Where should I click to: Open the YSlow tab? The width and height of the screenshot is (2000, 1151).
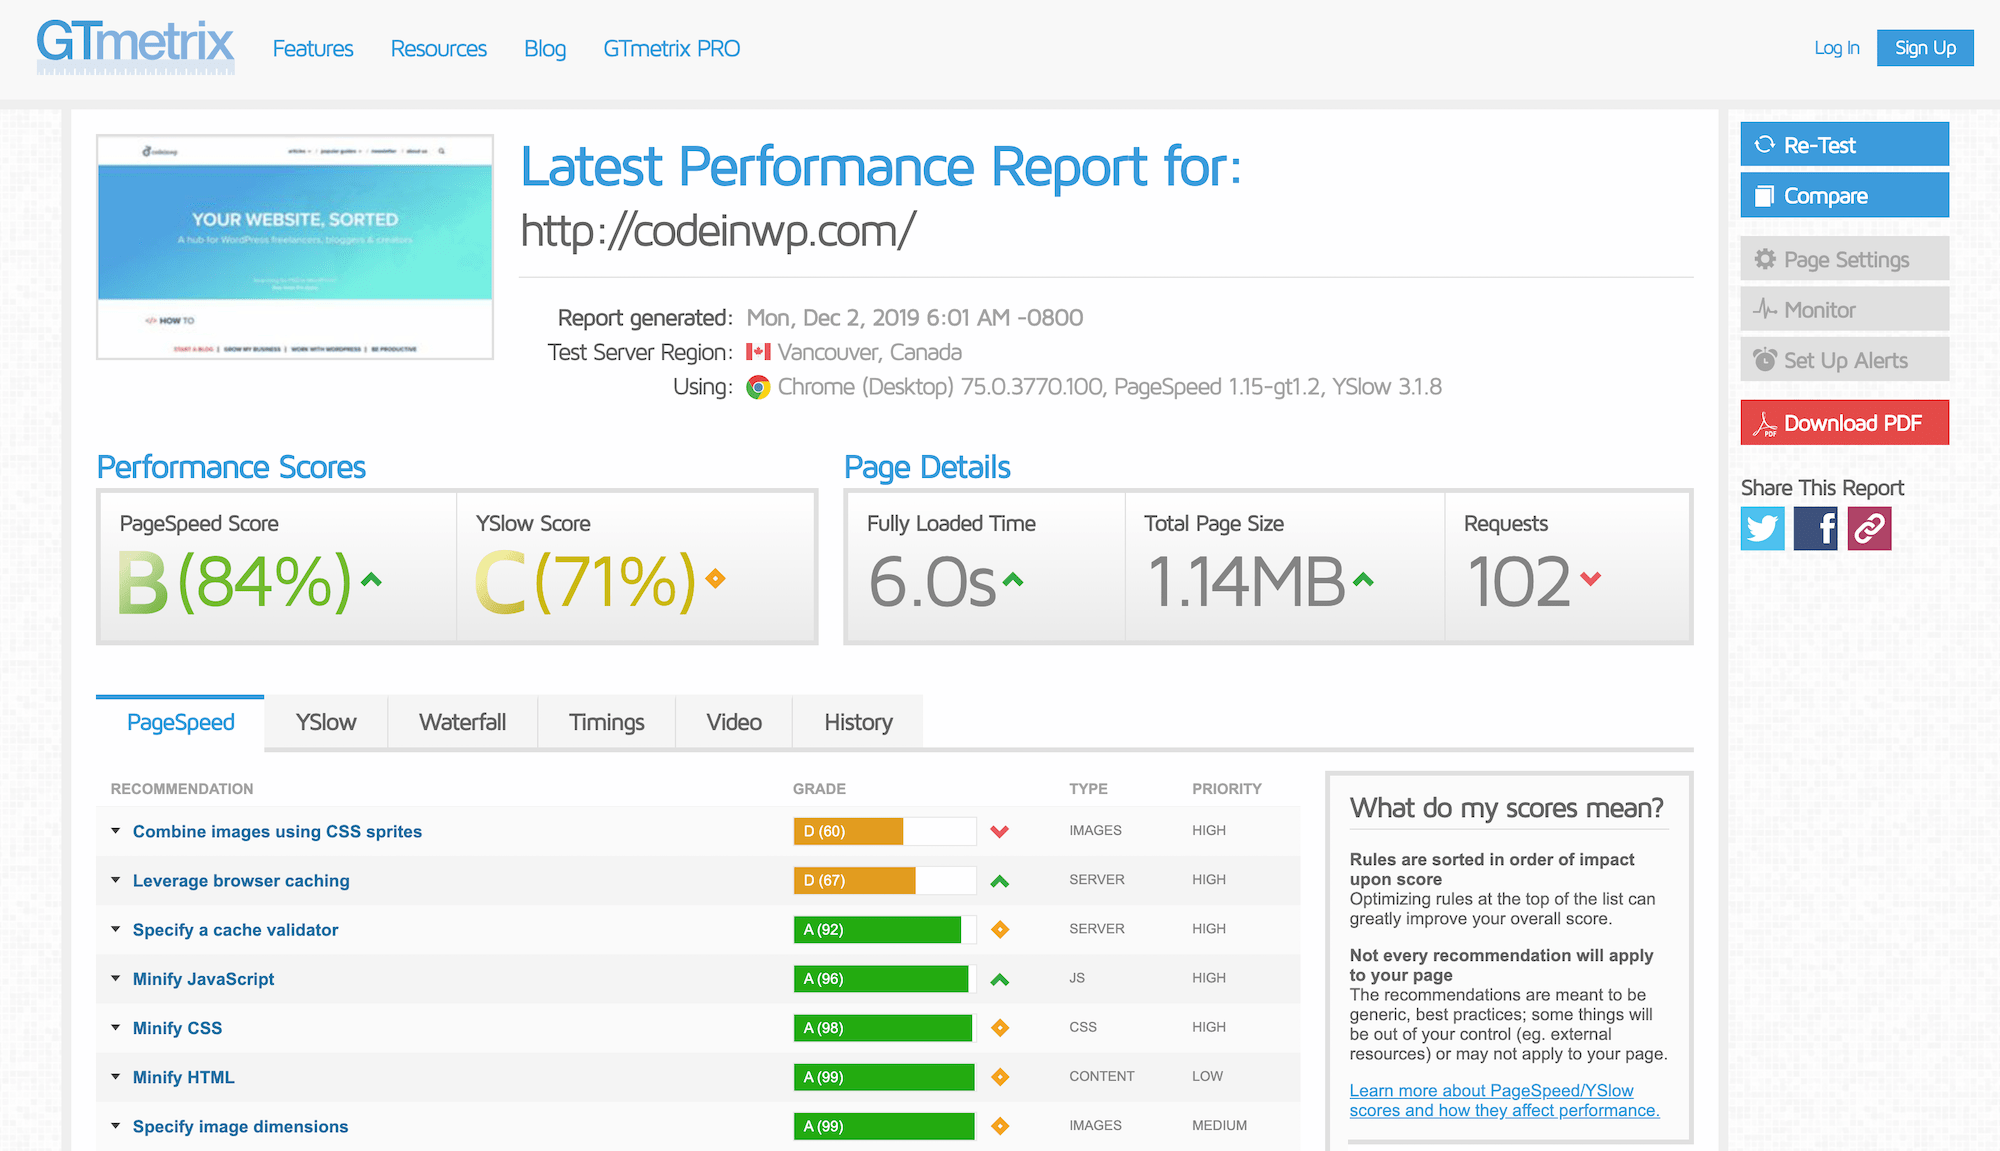pos(325,722)
